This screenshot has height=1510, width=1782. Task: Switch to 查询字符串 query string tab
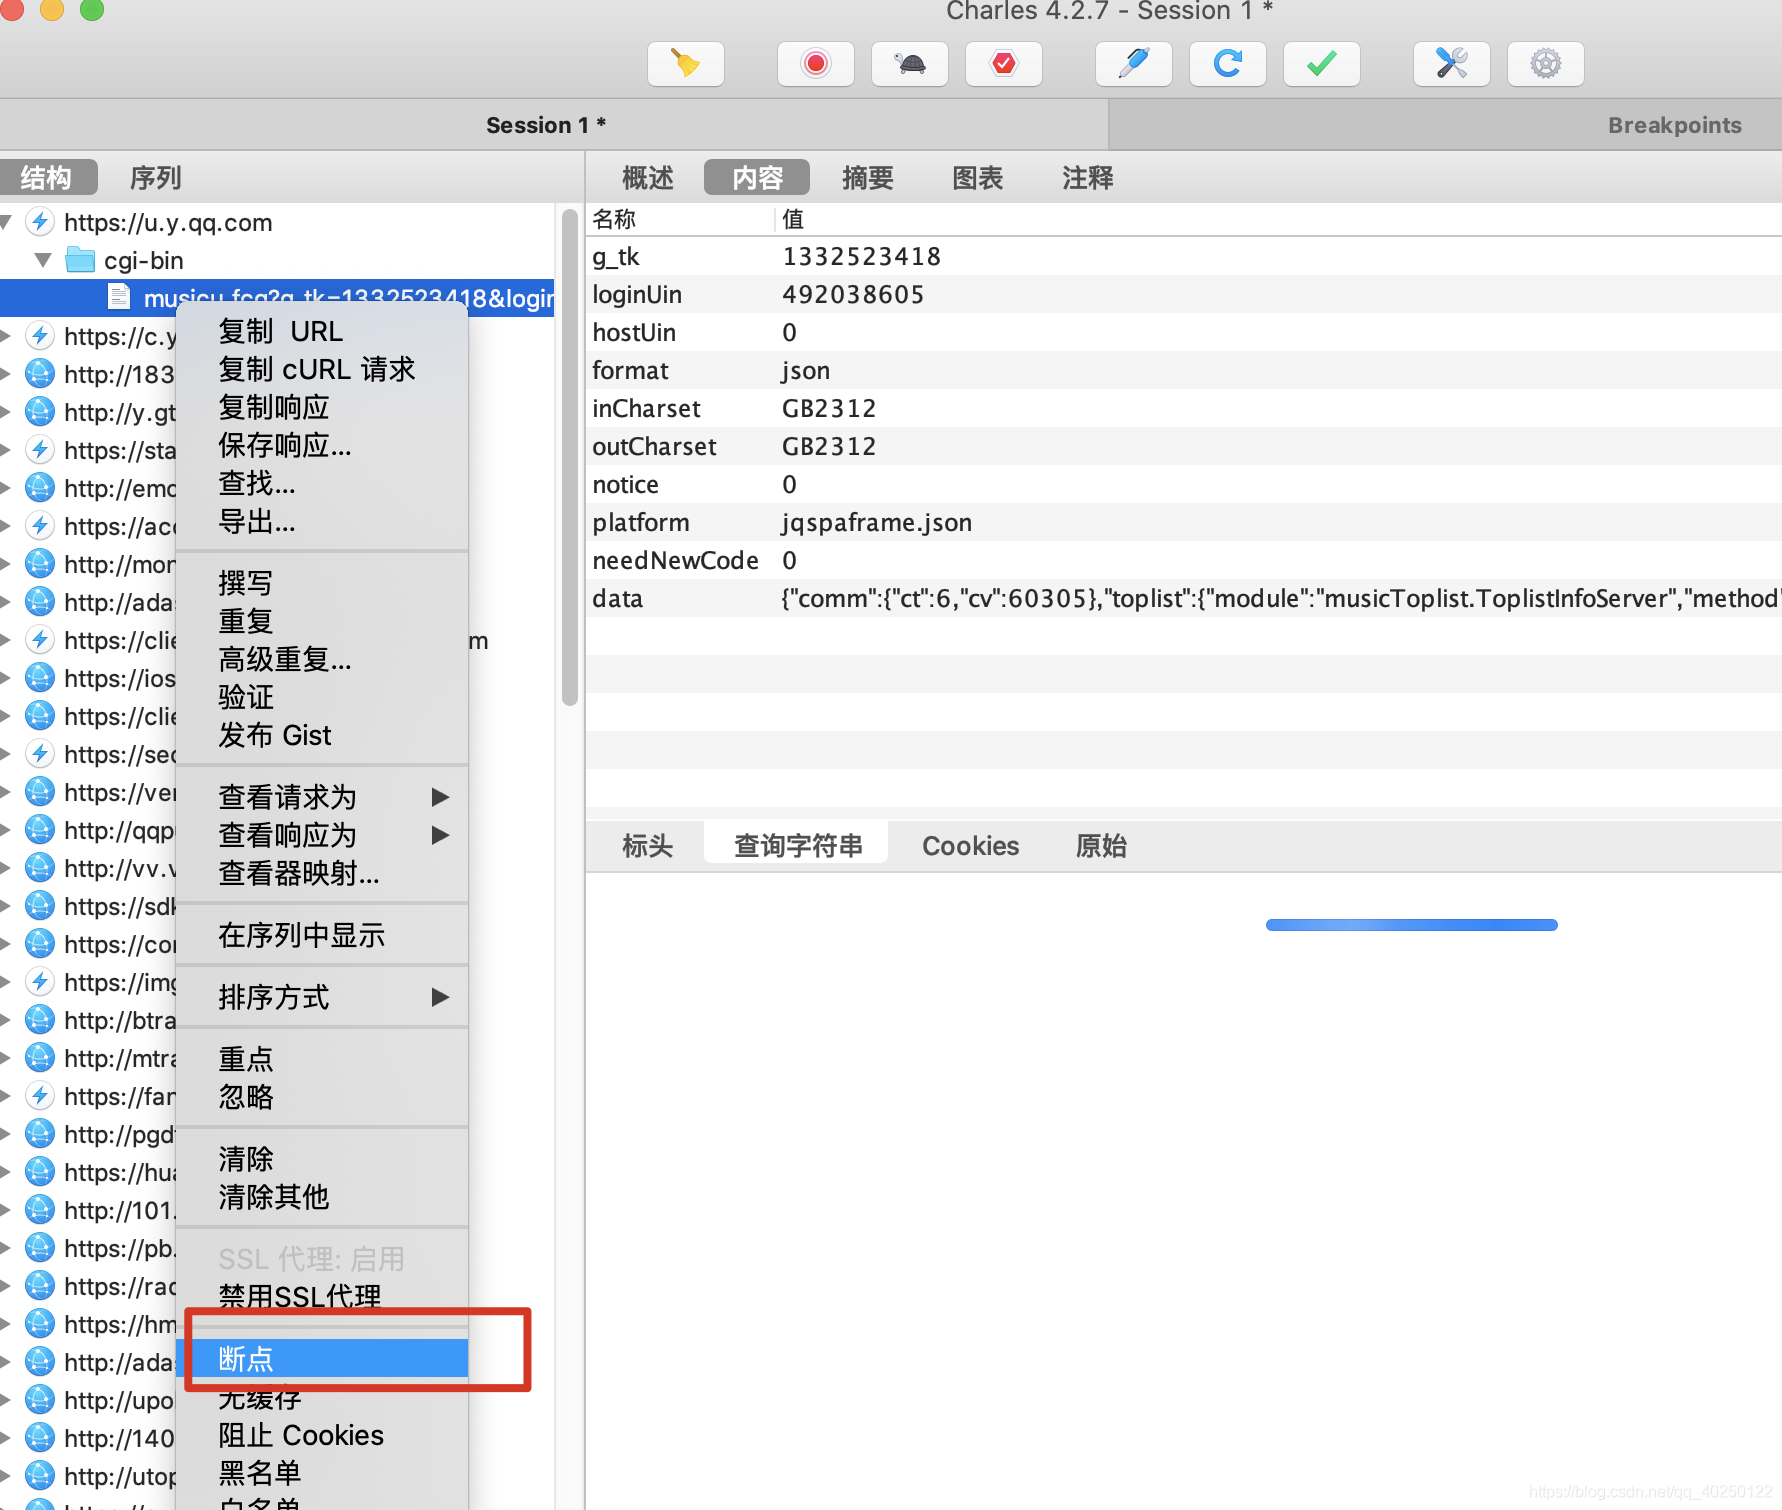(797, 846)
